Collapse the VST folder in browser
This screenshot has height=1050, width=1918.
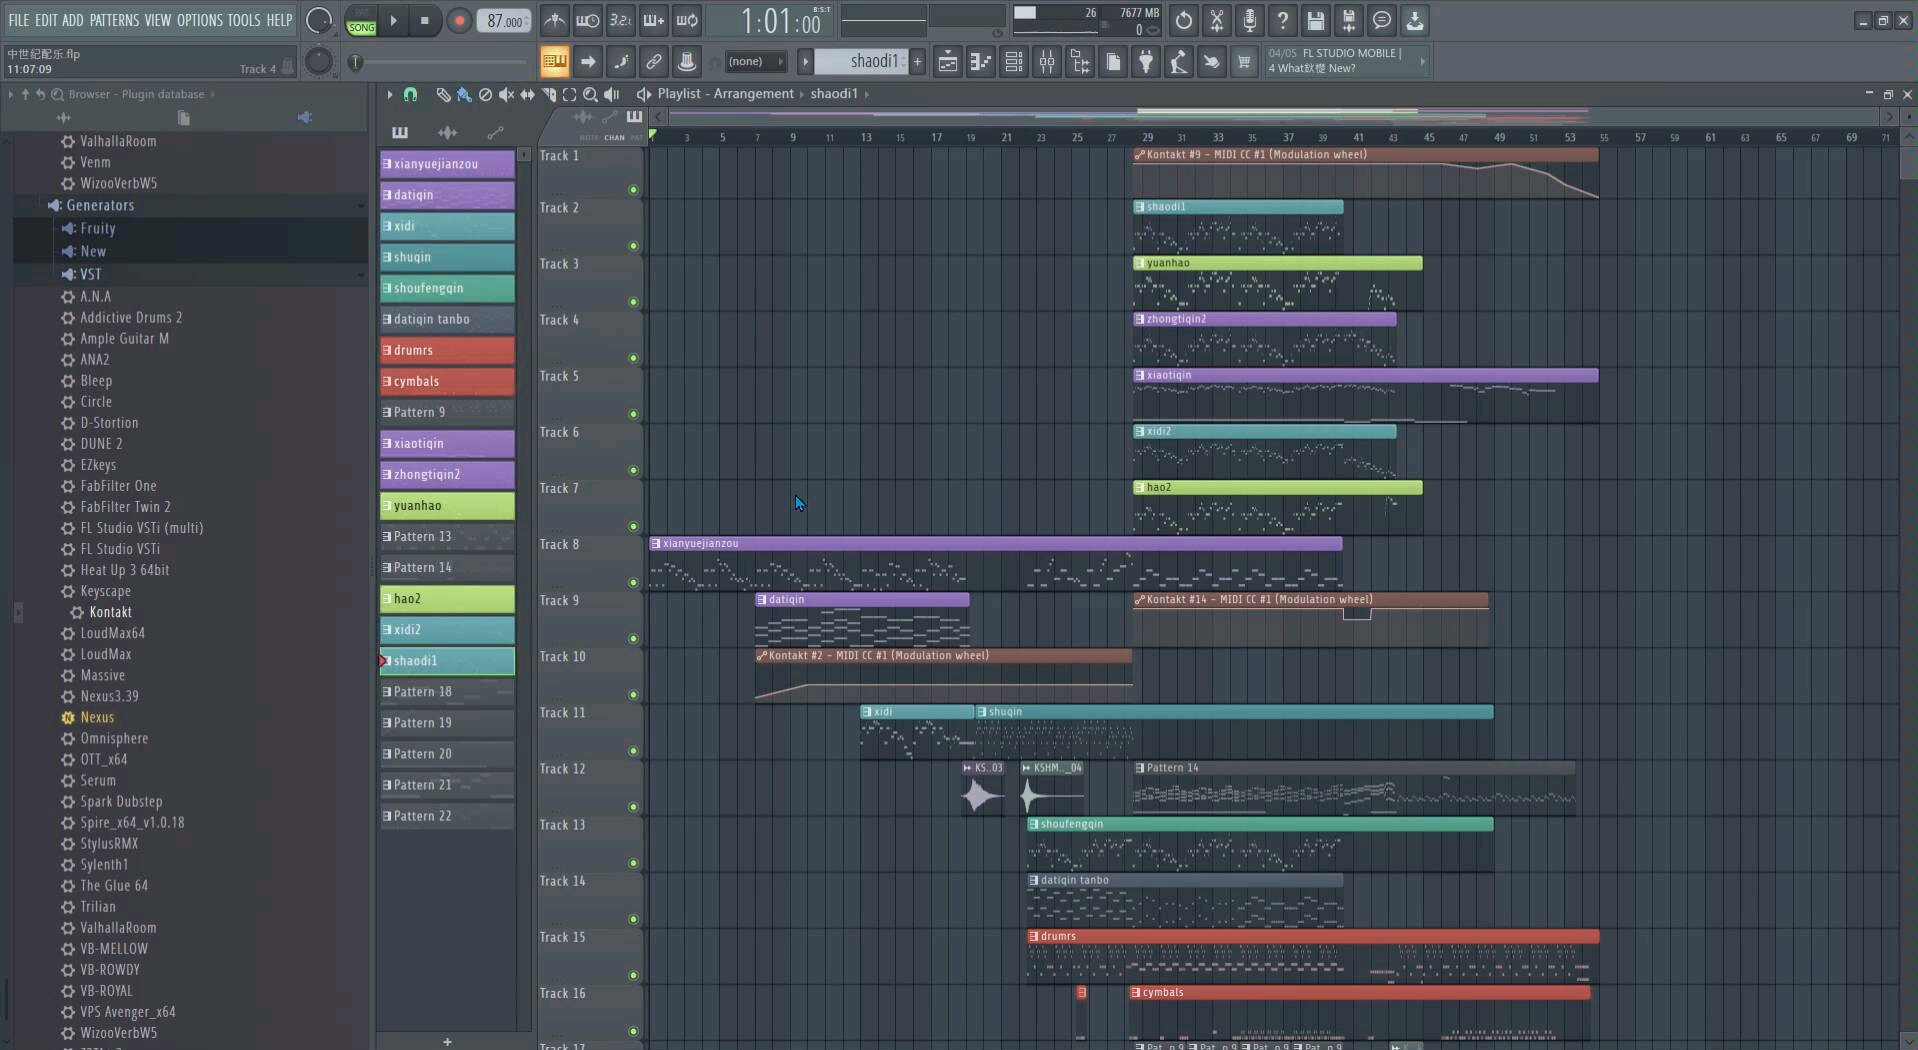tap(90, 274)
